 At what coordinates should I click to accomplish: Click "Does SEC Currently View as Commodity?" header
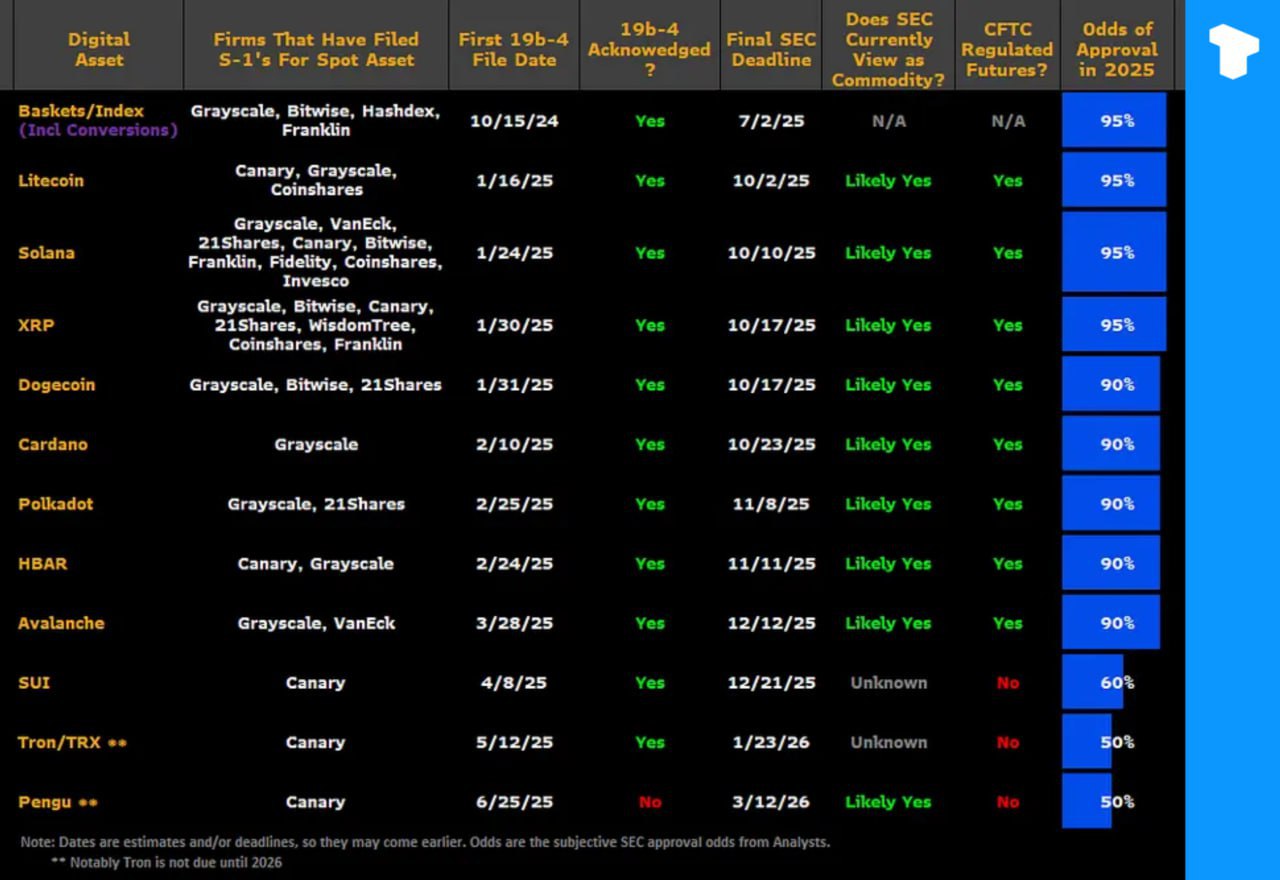click(x=889, y=50)
